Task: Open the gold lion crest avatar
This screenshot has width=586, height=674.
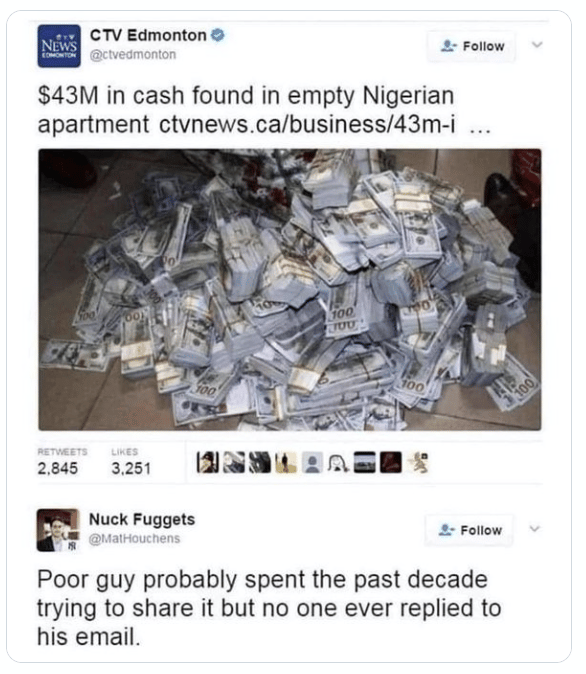Action: [x=418, y=463]
